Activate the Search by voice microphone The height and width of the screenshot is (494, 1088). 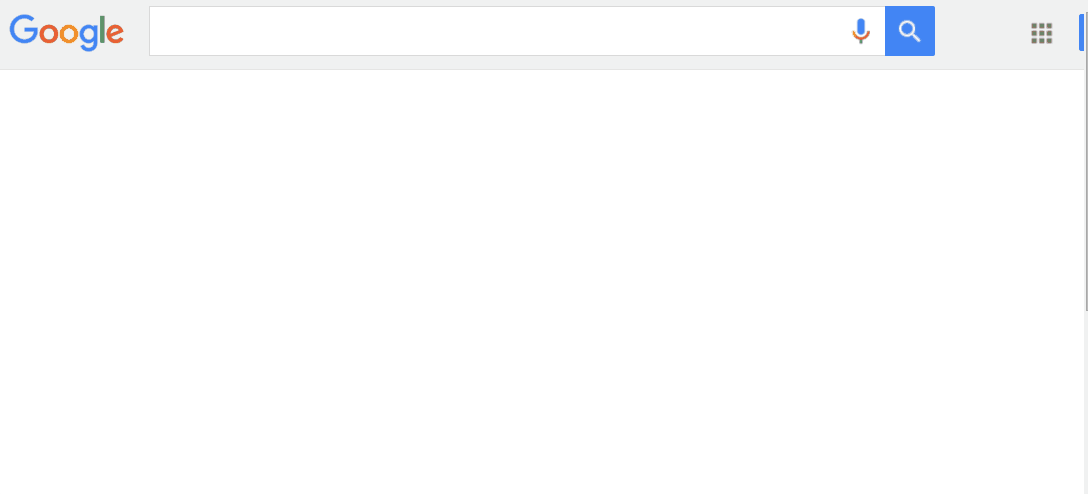(x=860, y=31)
